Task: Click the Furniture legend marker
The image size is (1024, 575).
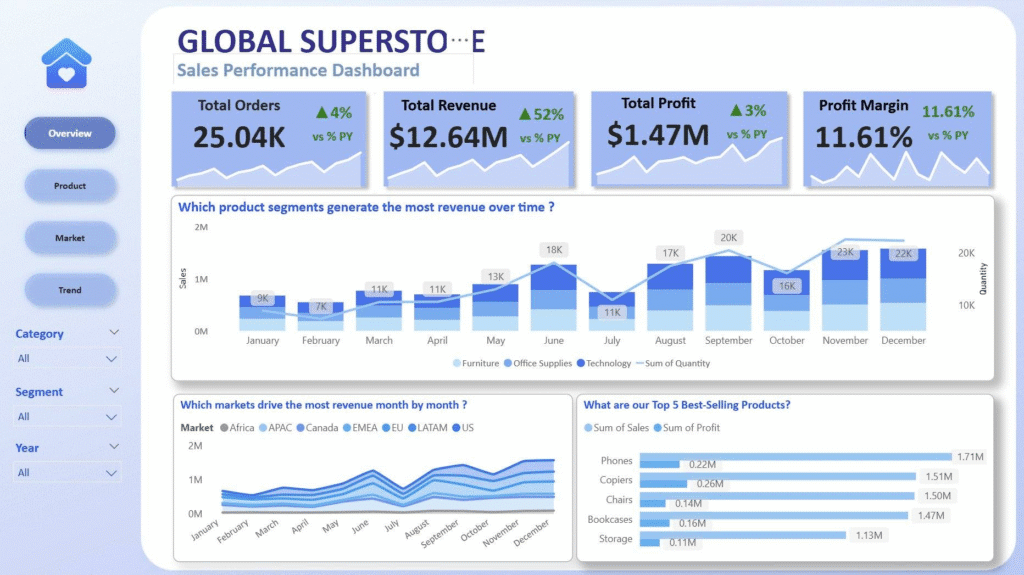Action: click(x=456, y=363)
